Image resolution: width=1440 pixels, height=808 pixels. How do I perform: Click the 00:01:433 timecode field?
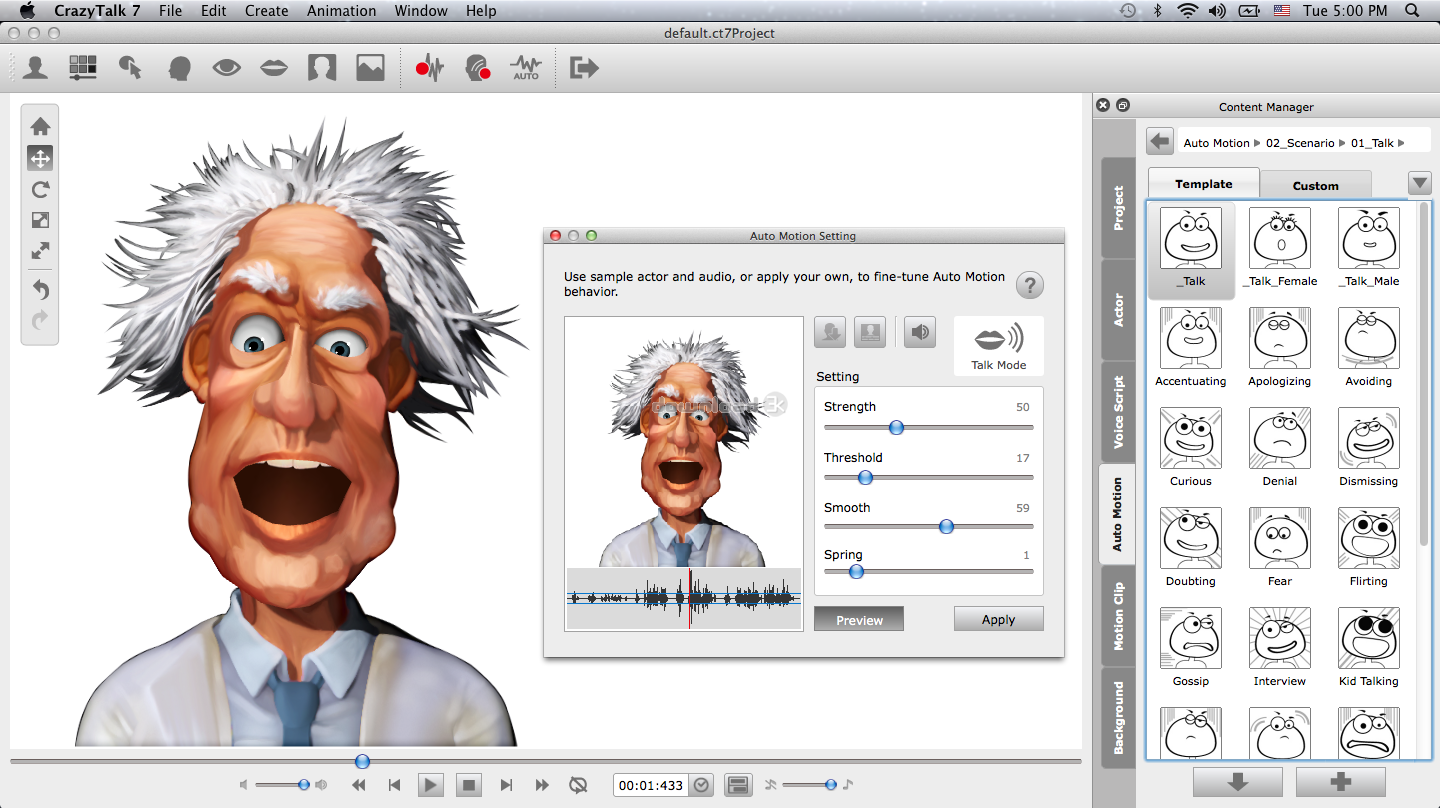[652, 785]
